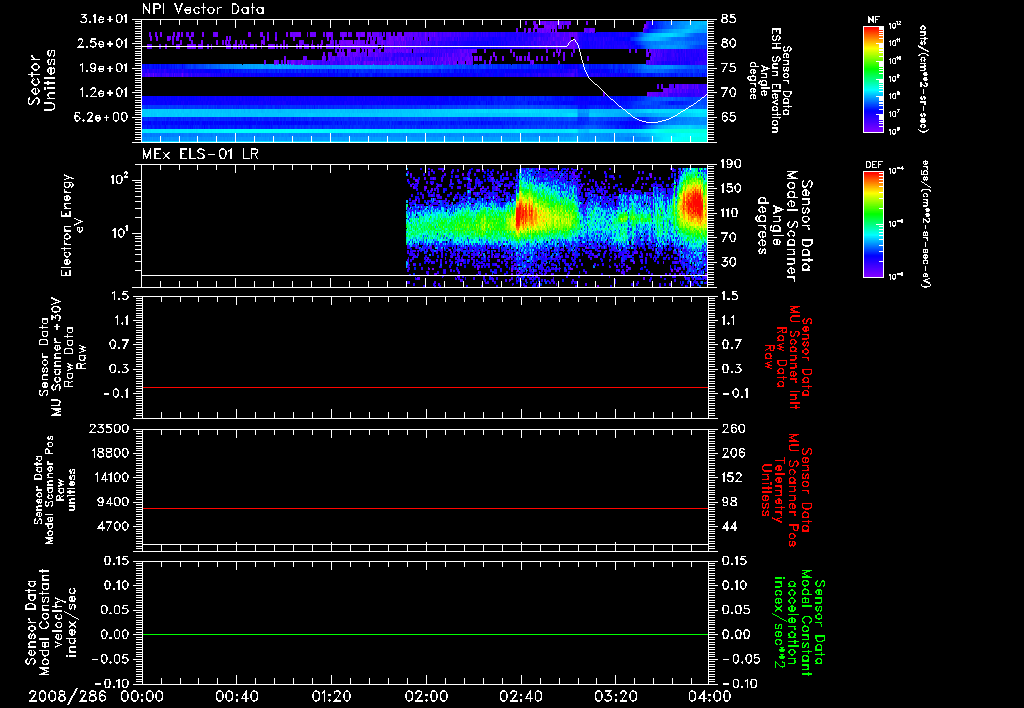Click the '1.9e+01' sector tick value
The image size is (1024, 708).
(104, 68)
